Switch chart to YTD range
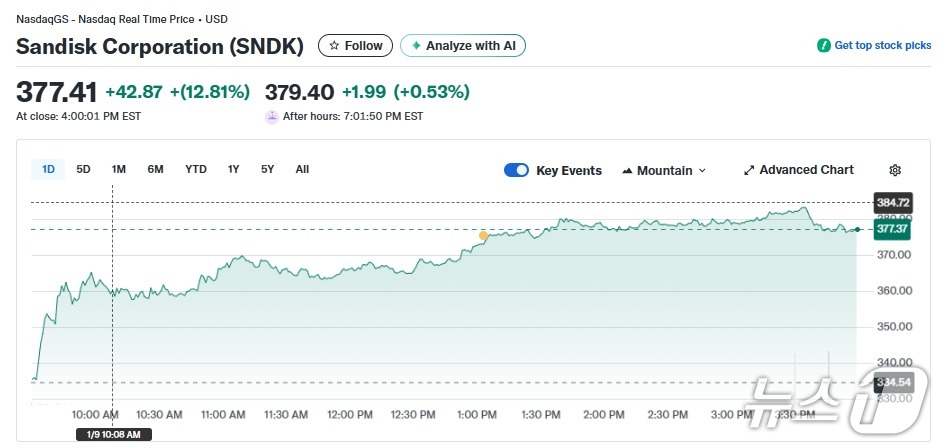This screenshot has width=942, height=448. (196, 169)
